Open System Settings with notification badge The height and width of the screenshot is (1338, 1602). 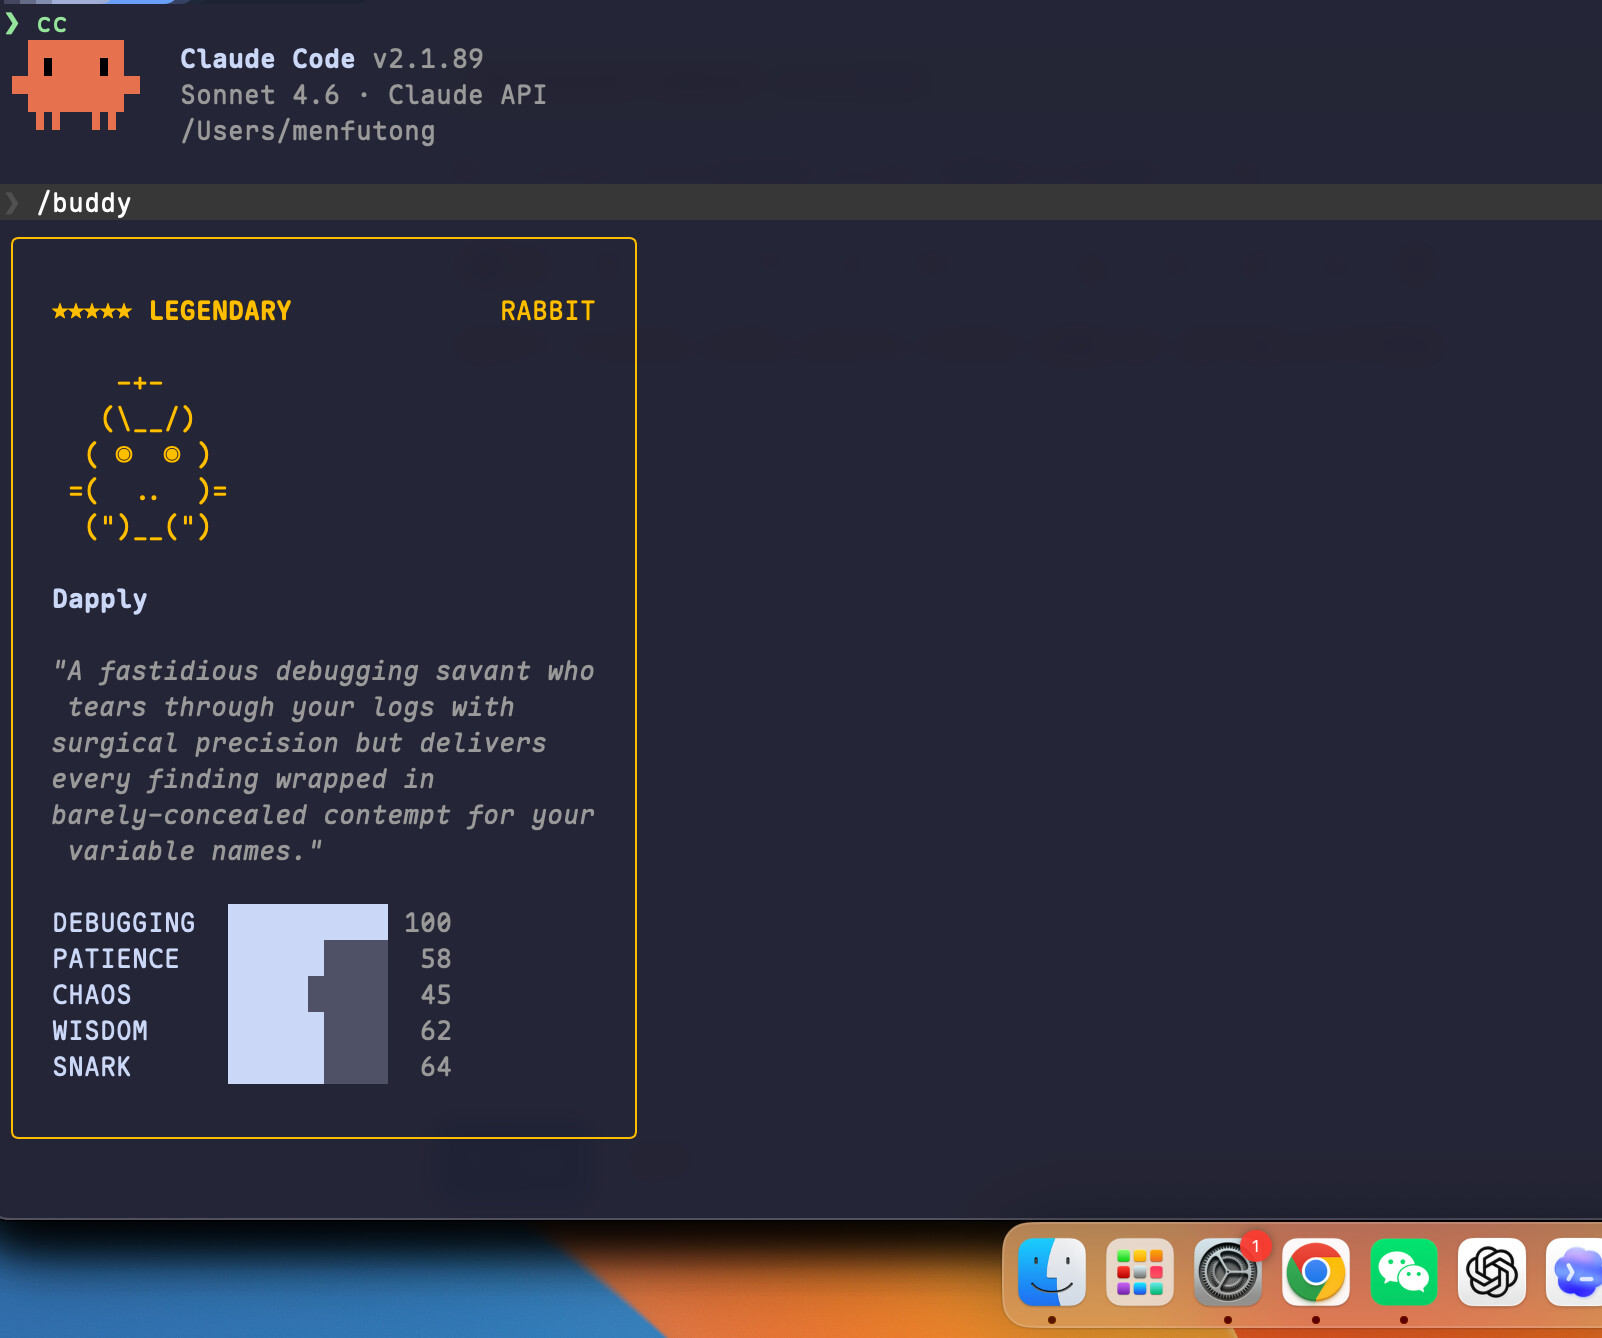click(1228, 1272)
